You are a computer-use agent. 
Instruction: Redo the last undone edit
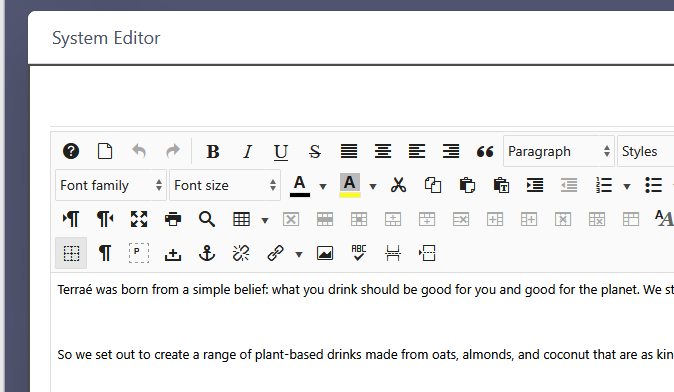[173, 151]
